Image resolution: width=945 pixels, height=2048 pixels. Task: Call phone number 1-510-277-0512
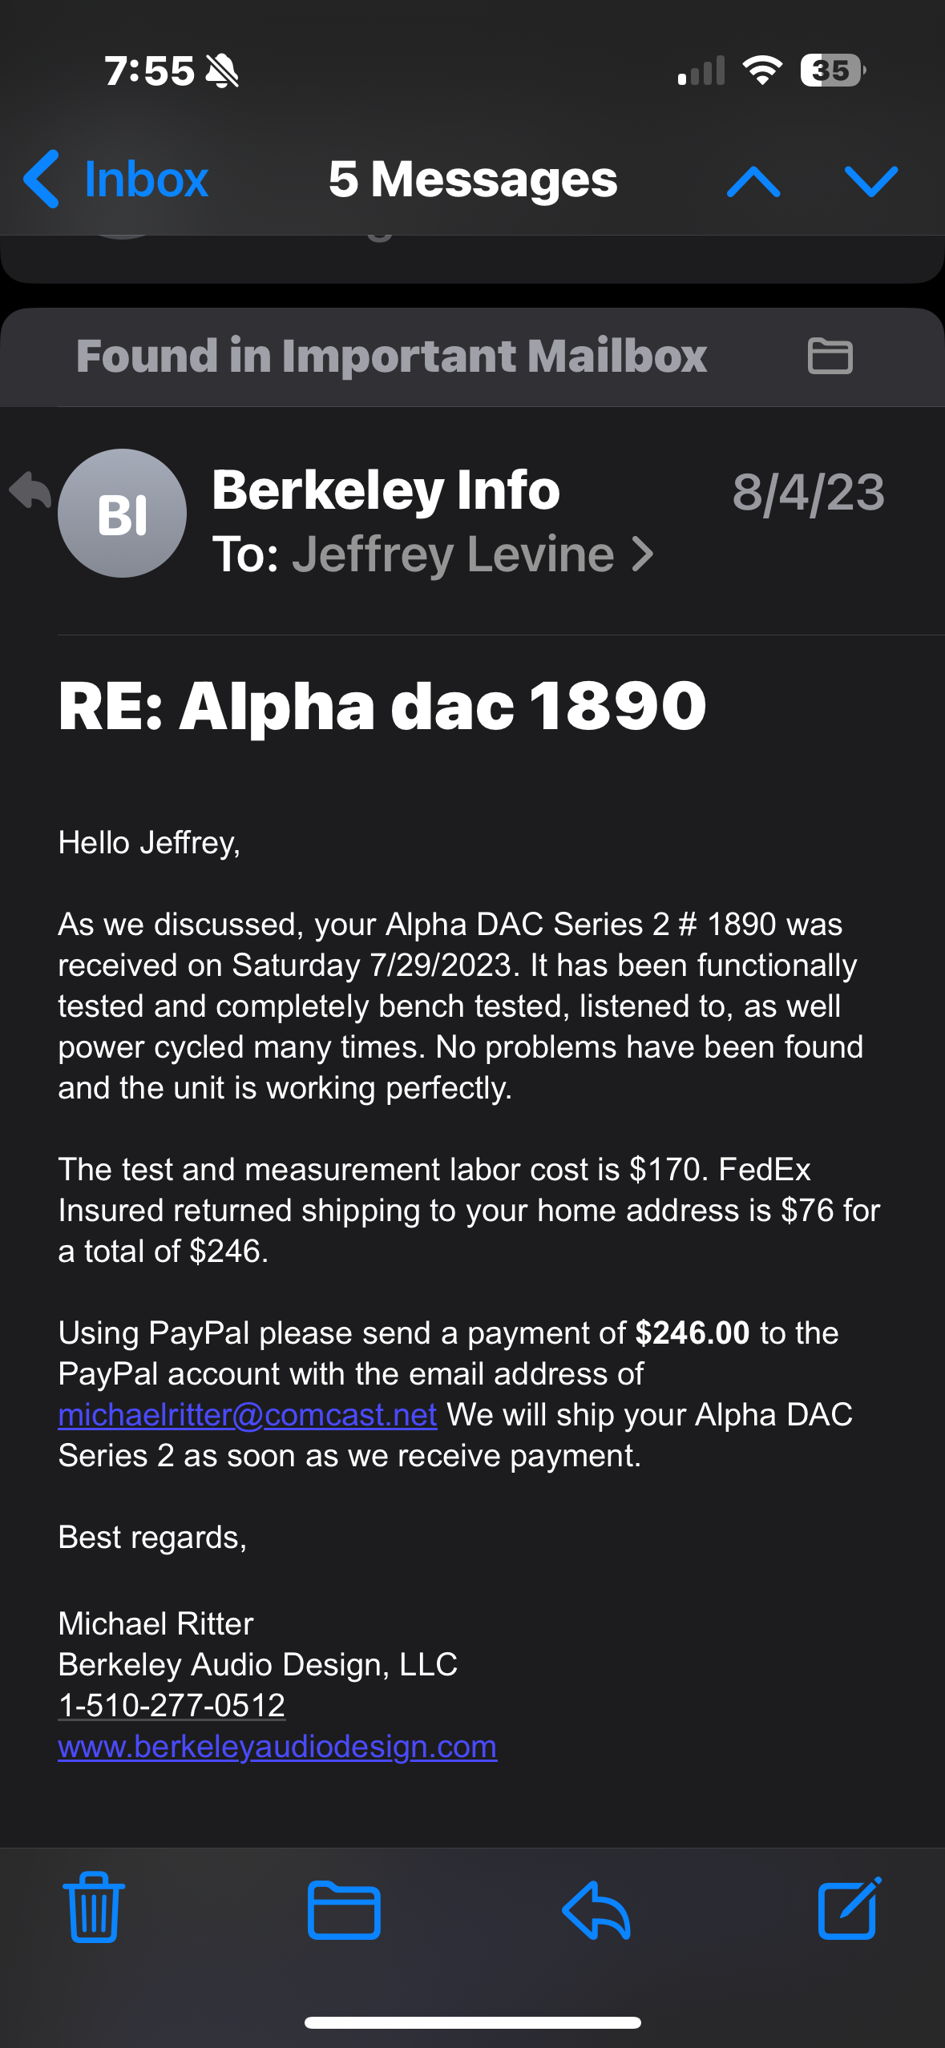(x=171, y=1705)
